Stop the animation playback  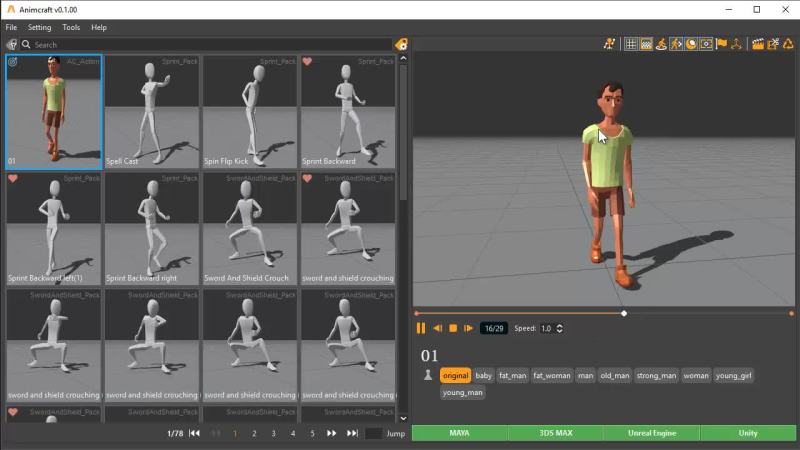(453, 329)
